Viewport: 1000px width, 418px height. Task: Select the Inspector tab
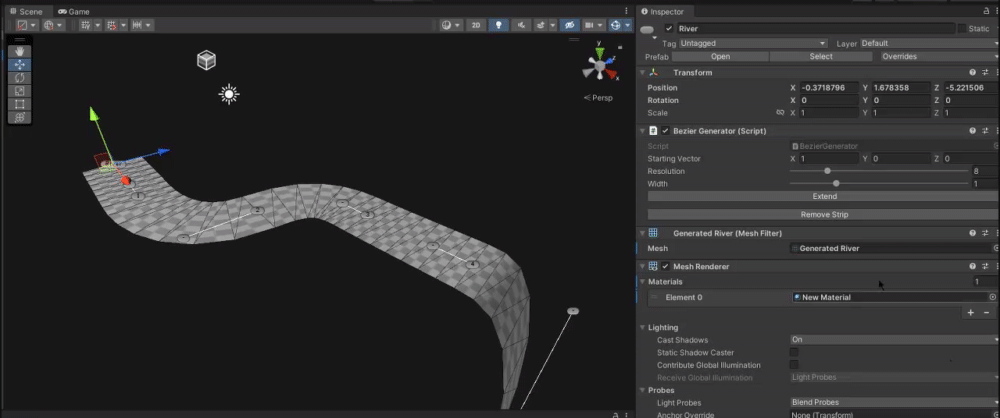tap(666, 11)
